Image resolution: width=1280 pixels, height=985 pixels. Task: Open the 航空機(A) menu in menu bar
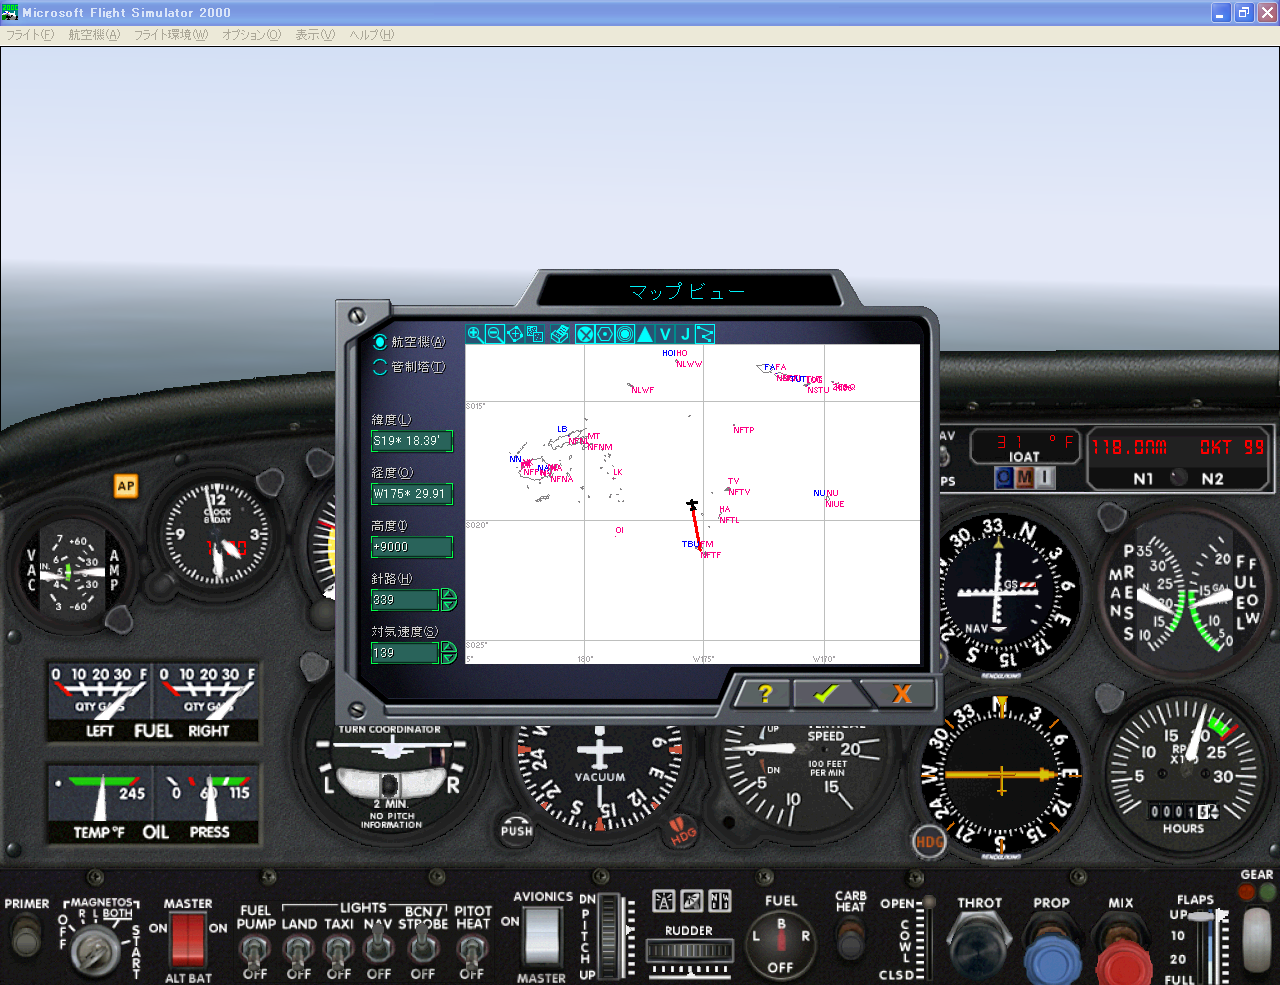tap(94, 35)
